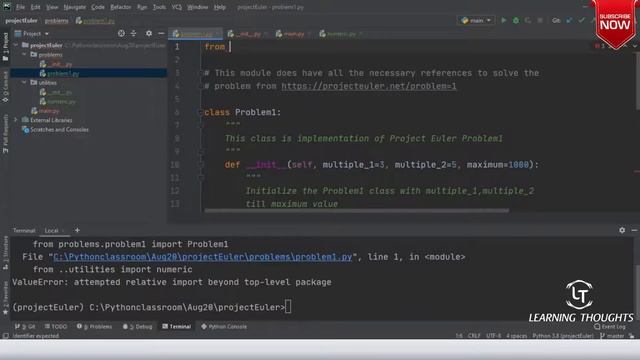The height and width of the screenshot is (360, 640).
Task: Open the Navigate menu
Action: click(75, 7)
